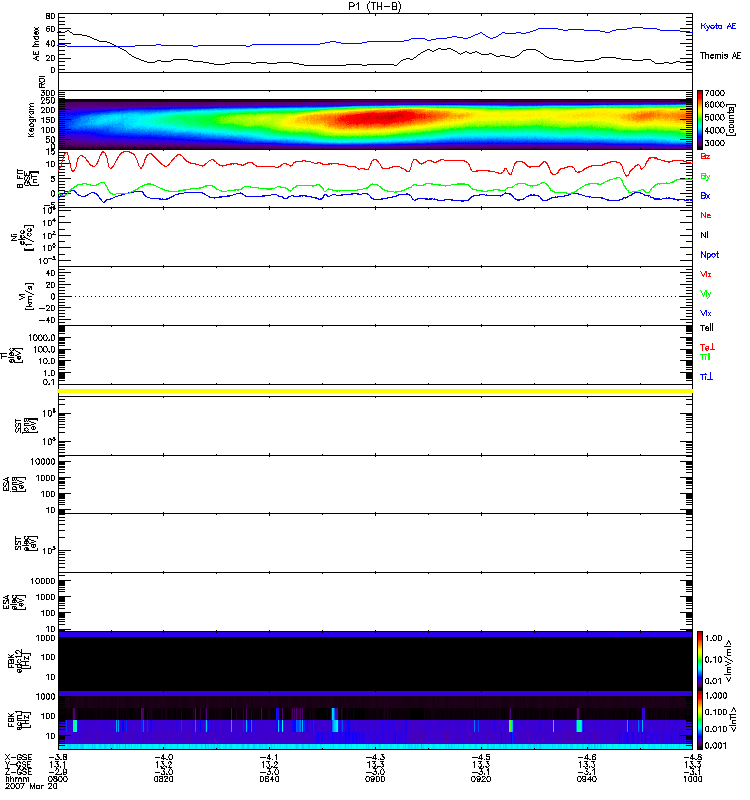
Task: Click the 0840 time tick label
Action: pyautogui.click(x=269, y=779)
